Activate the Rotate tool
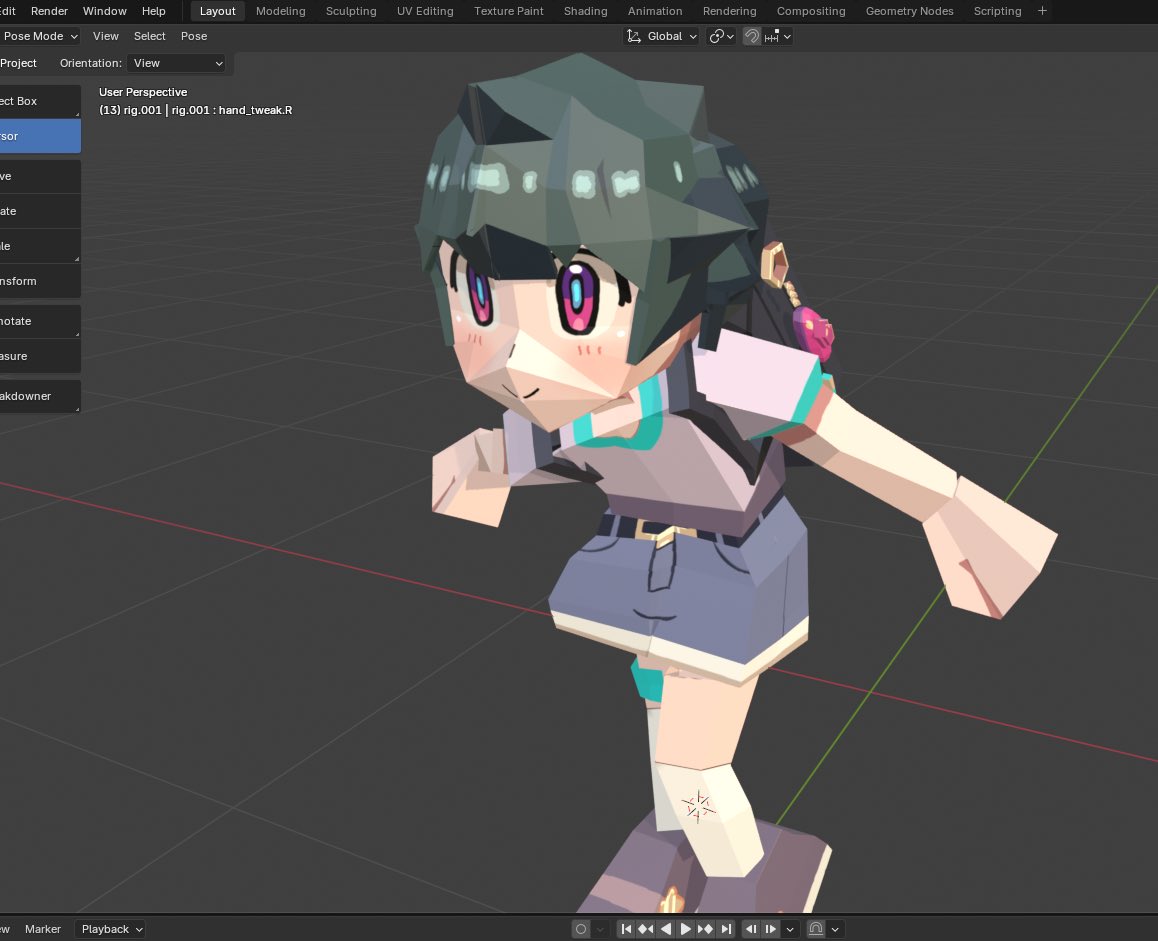This screenshot has width=1158, height=941. (40, 211)
